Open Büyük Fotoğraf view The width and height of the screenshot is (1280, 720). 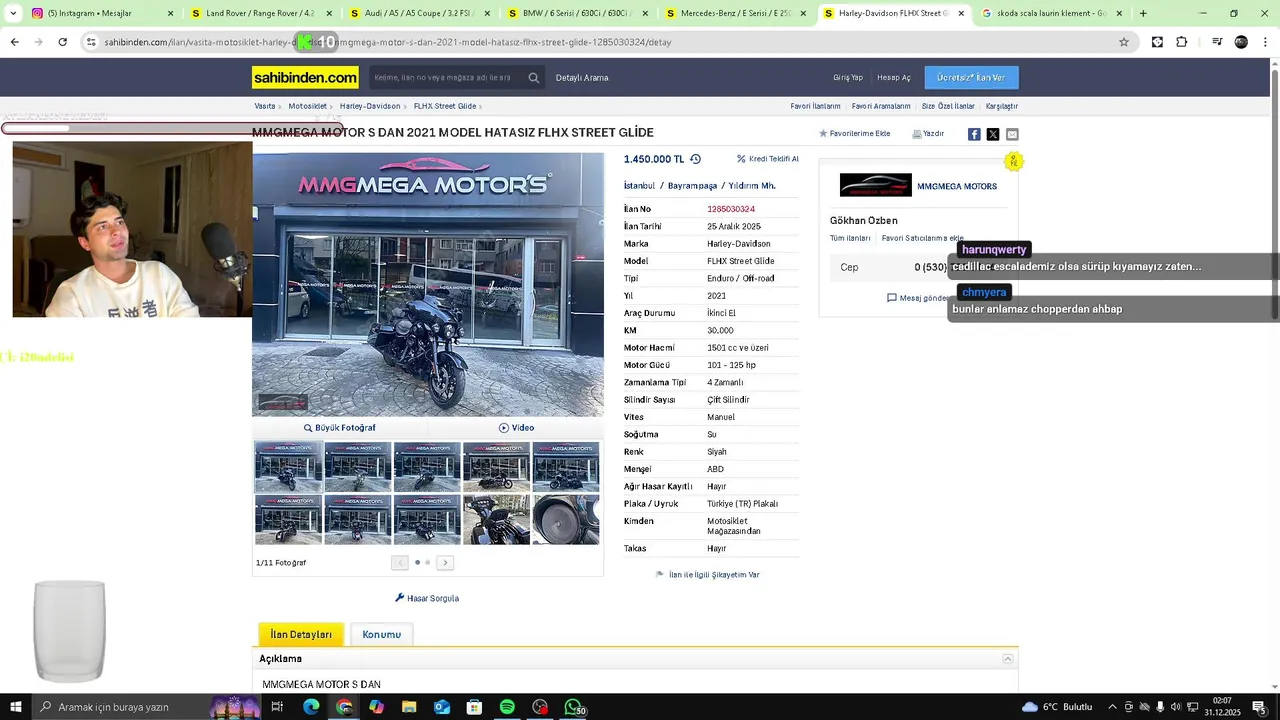340,428
